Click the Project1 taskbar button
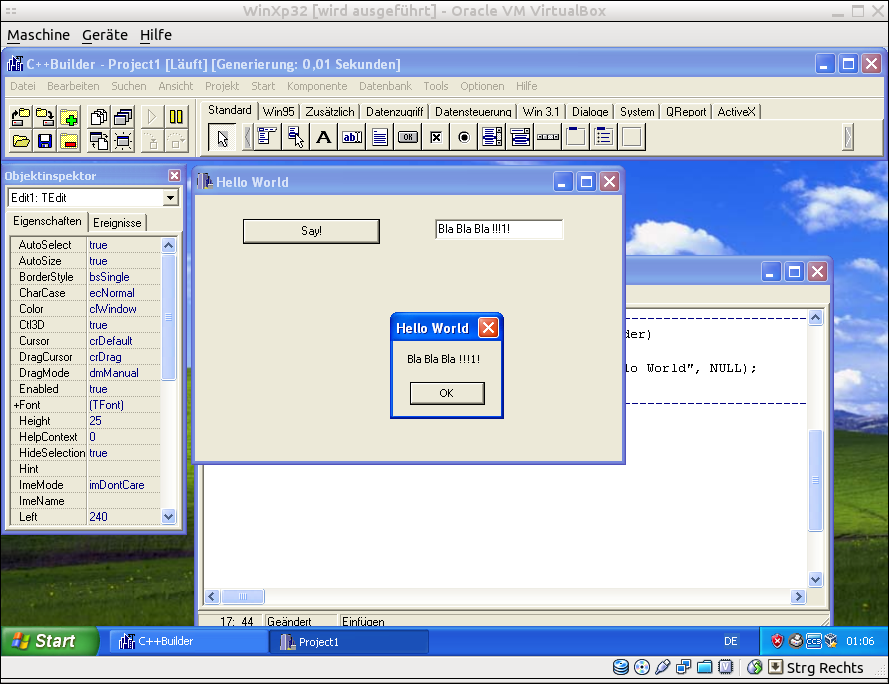This screenshot has width=889, height=684. click(x=349, y=641)
